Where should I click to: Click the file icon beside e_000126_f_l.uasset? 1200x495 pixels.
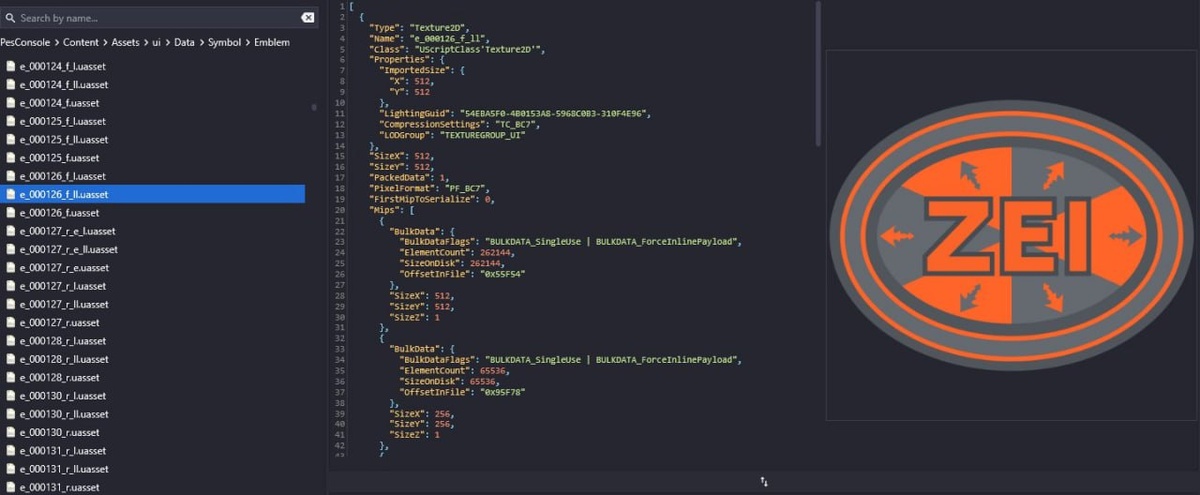coord(10,176)
